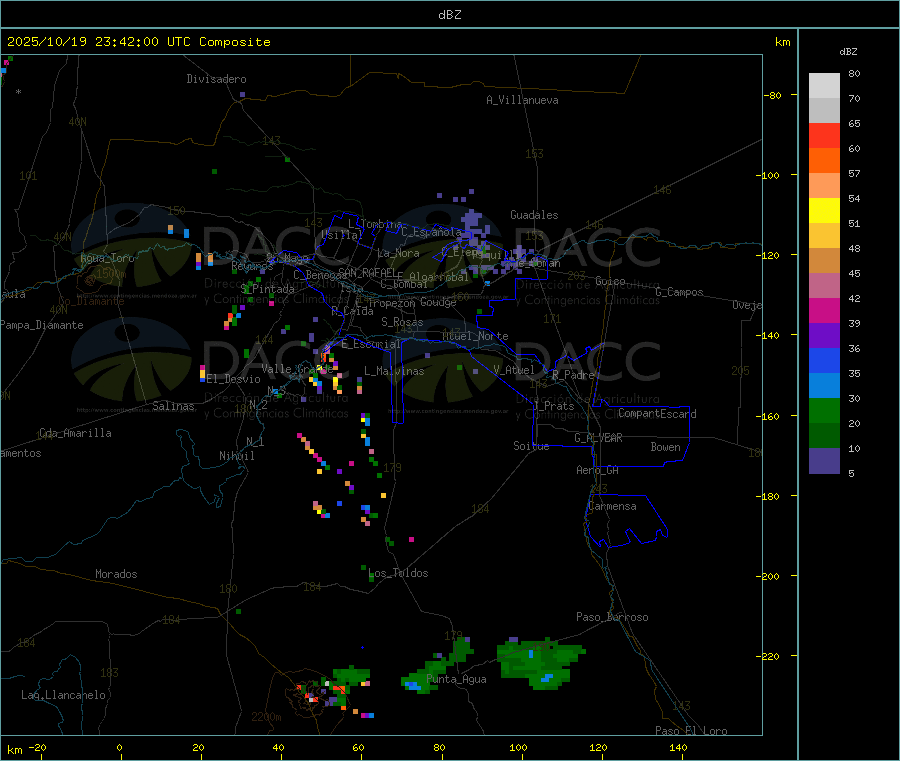Click the G_Campos label

tap(679, 292)
